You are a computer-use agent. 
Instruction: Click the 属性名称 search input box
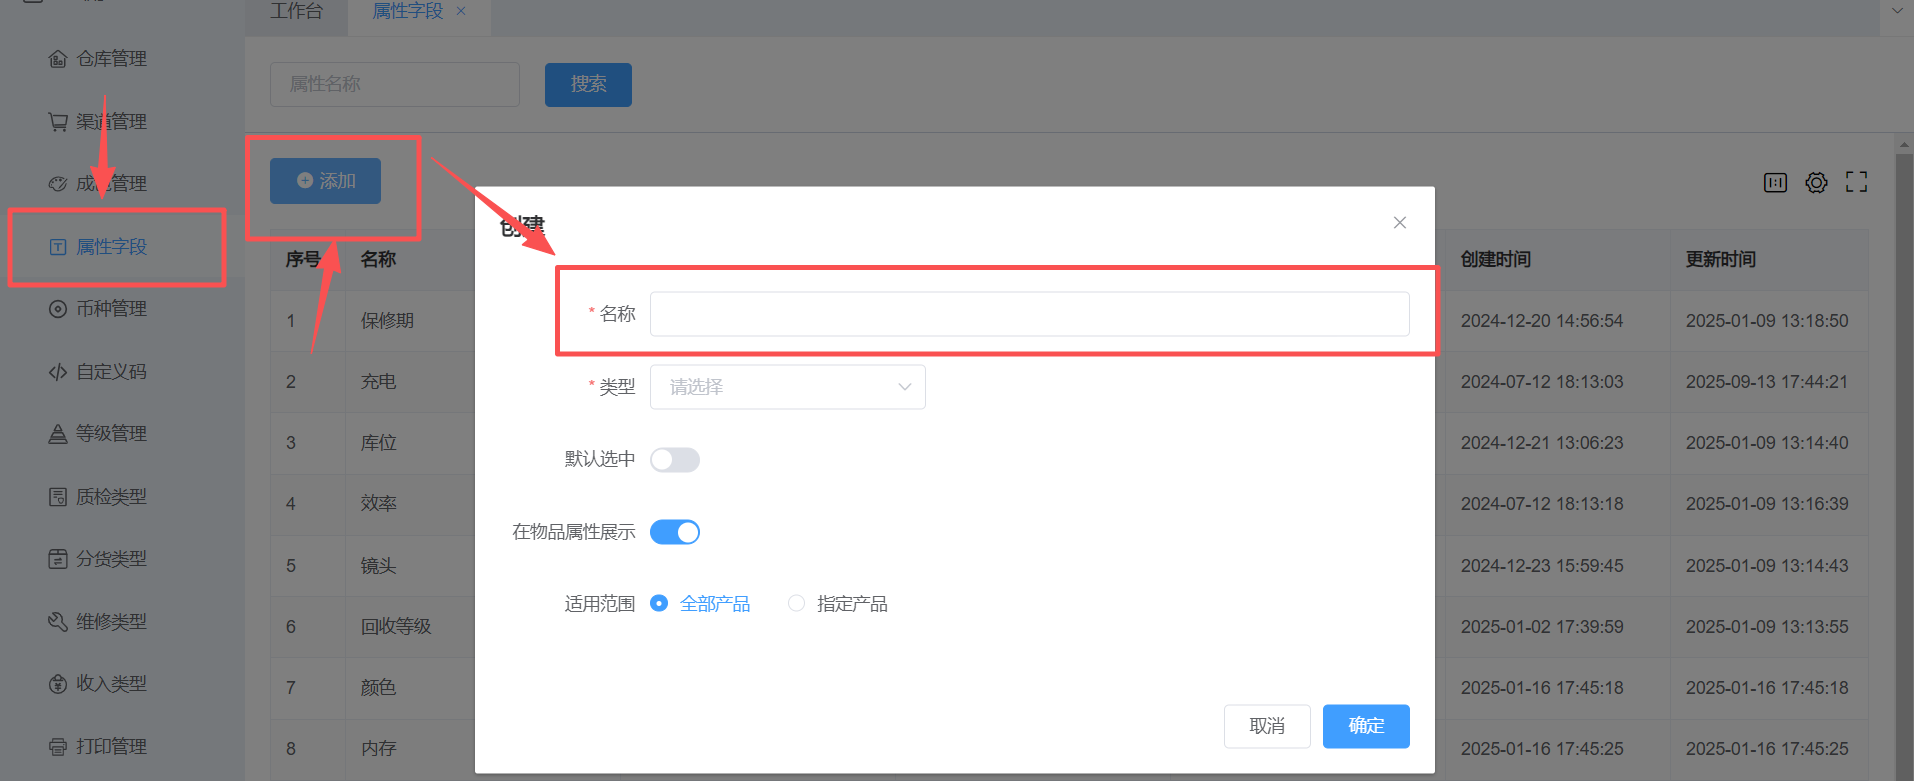point(394,84)
